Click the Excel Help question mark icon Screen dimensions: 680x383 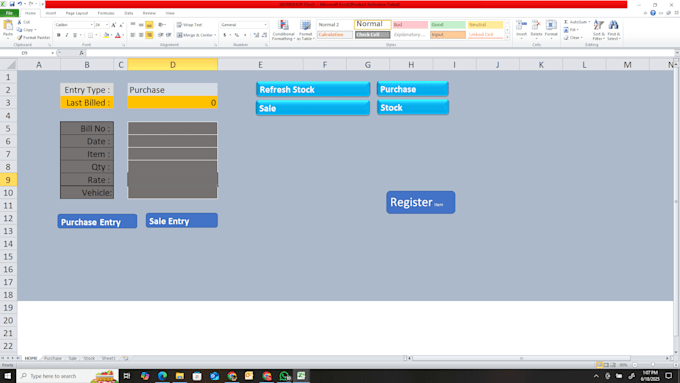653,13
